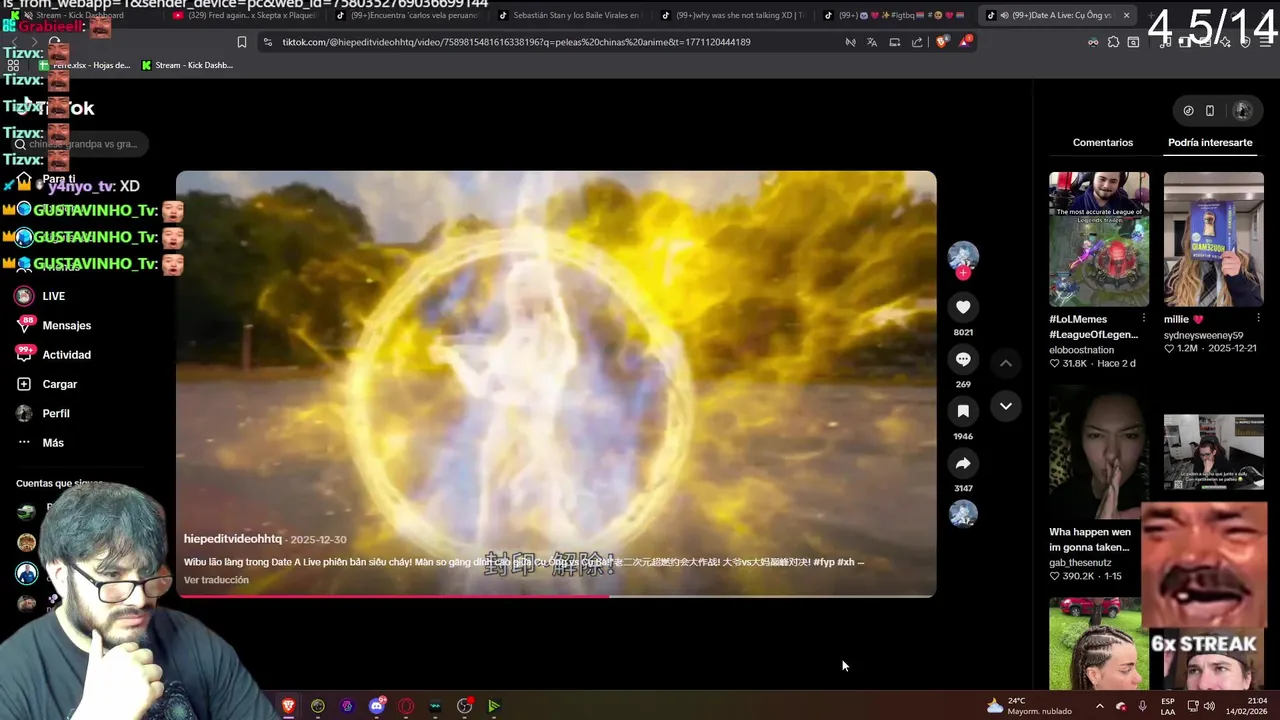Open the volume control in system tray
The image size is (1280, 720).
click(1208, 706)
